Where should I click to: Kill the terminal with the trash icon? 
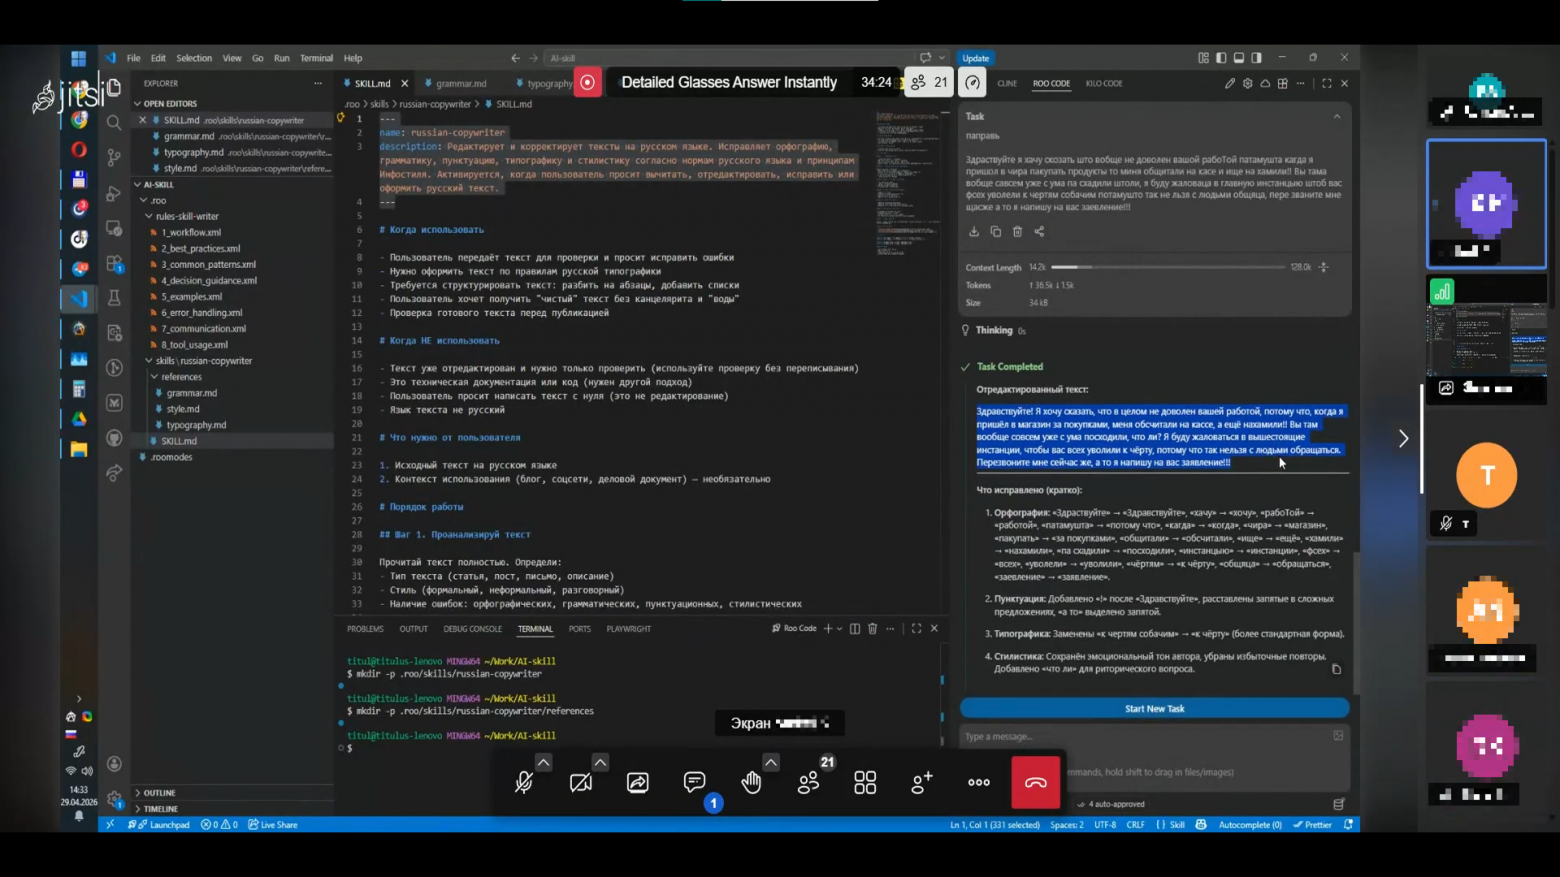873,629
